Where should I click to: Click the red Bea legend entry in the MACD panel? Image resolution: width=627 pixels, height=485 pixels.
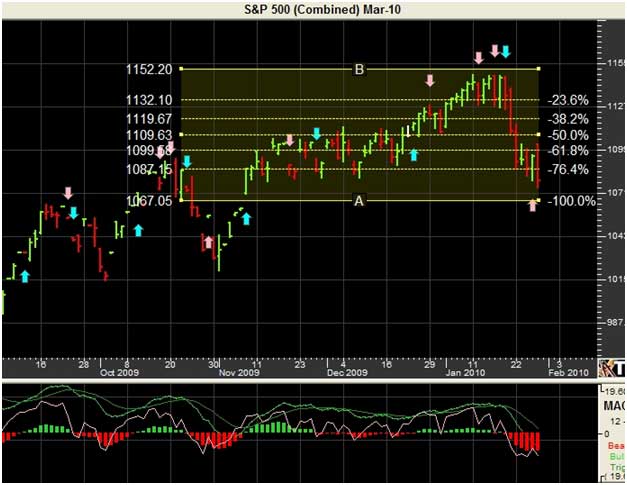pos(616,446)
